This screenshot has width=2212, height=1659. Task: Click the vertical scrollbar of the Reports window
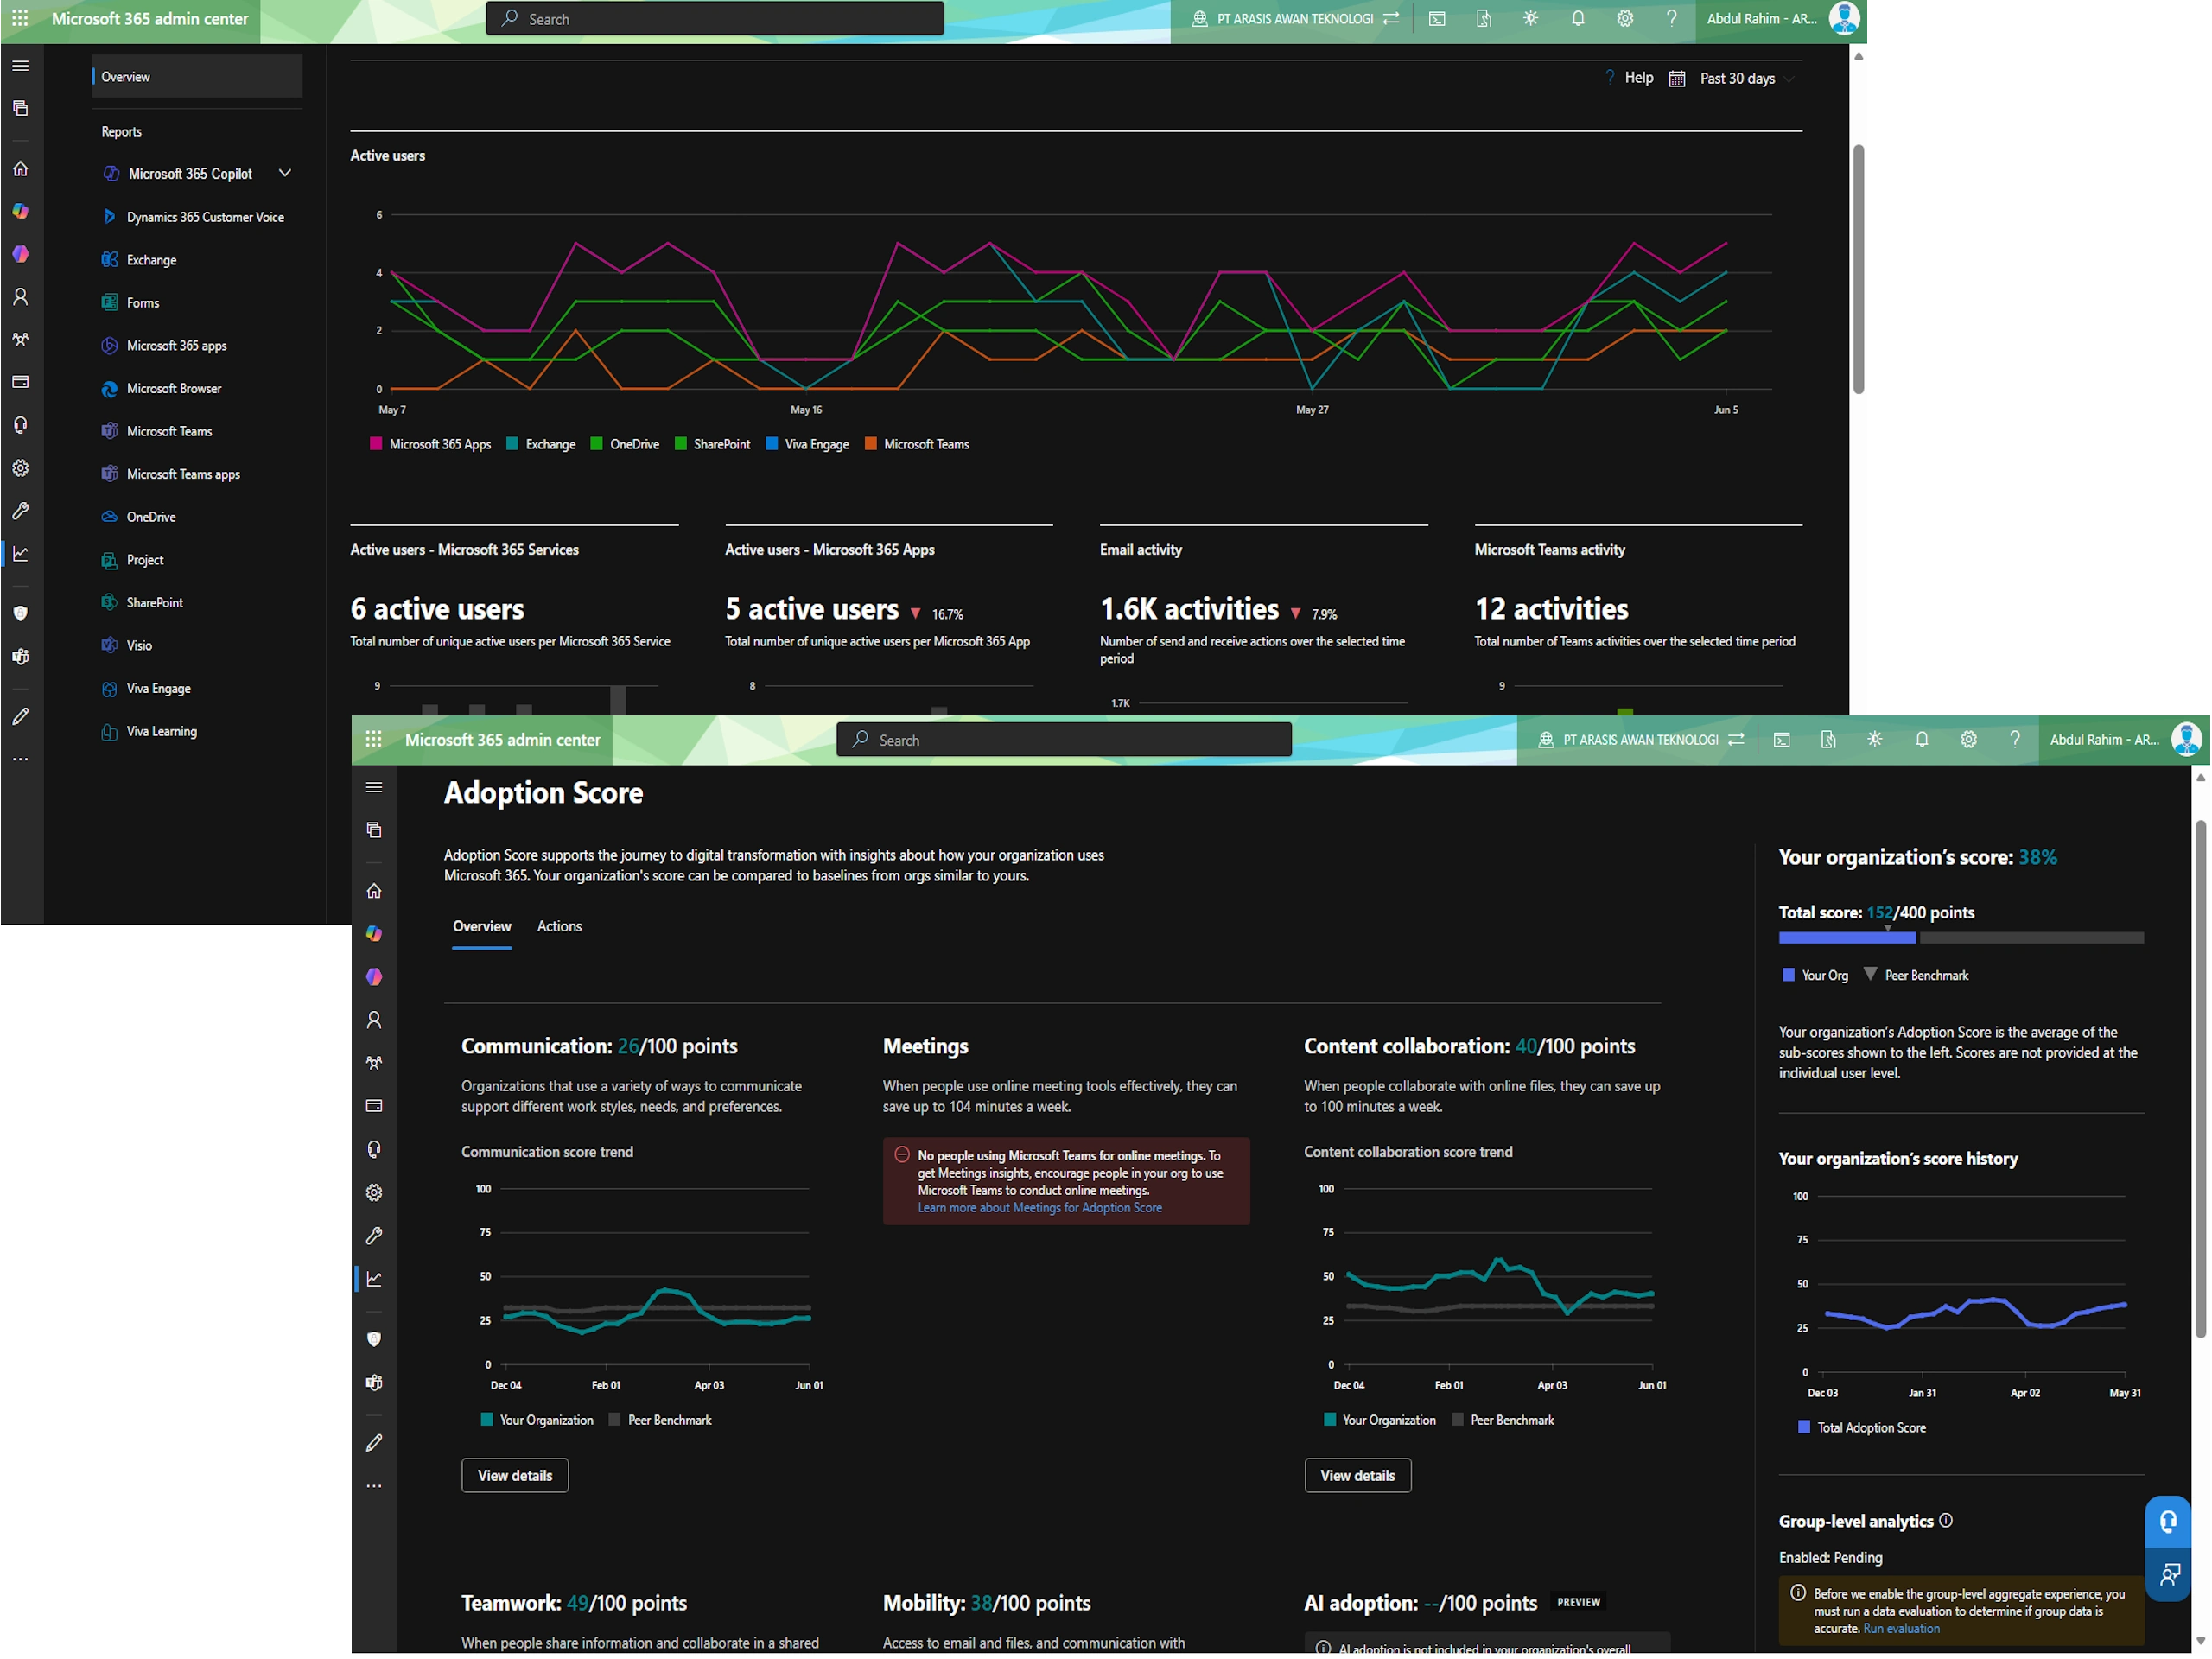click(x=1859, y=270)
